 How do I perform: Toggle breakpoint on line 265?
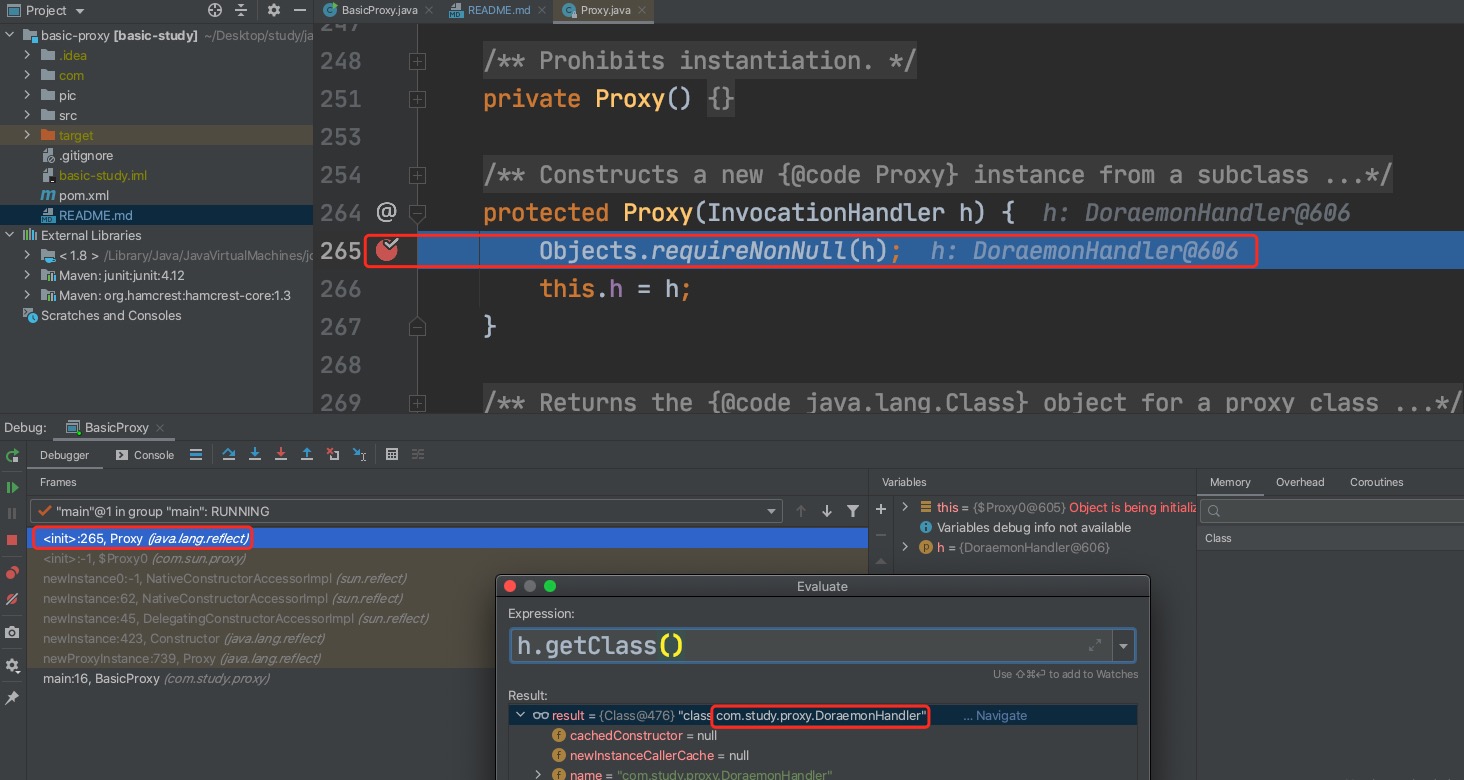tap(387, 250)
